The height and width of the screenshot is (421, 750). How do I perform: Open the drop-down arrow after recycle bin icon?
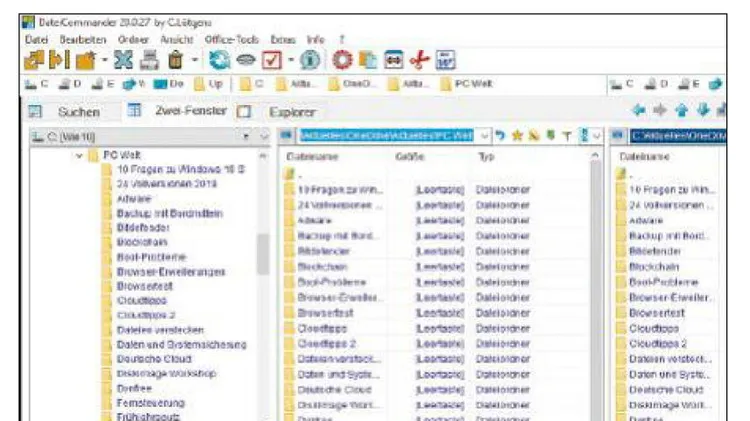195,60
